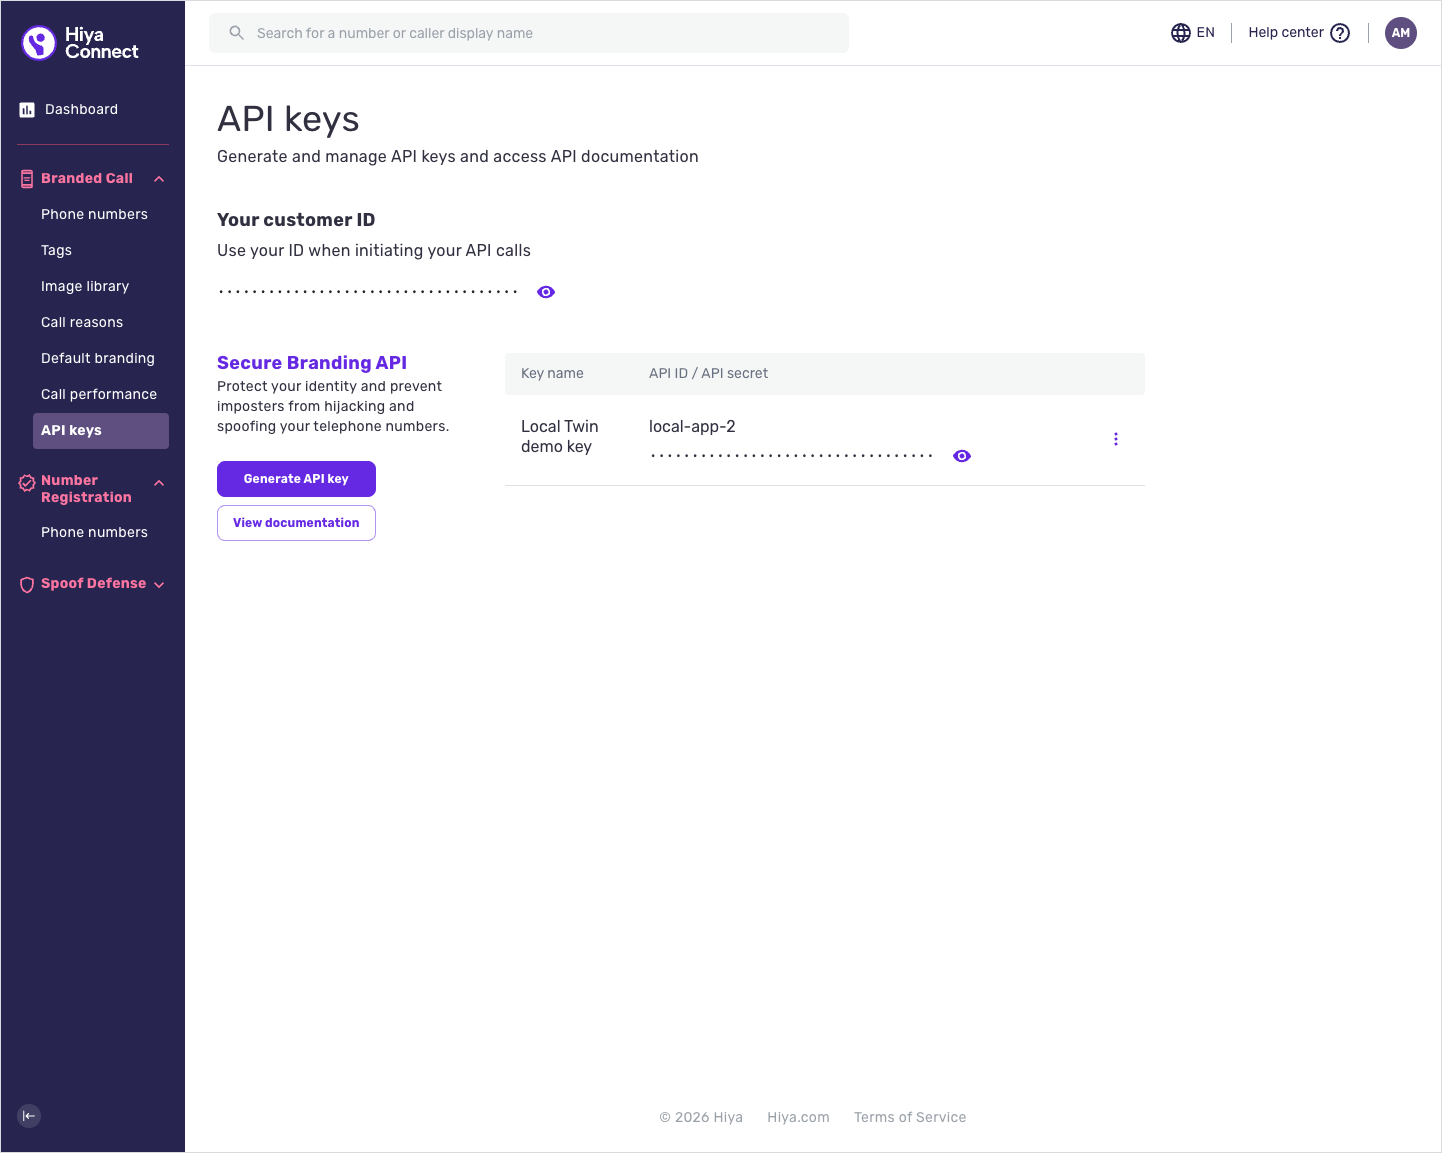
Task: Click the Secure Branding API heading
Action: pos(312,363)
